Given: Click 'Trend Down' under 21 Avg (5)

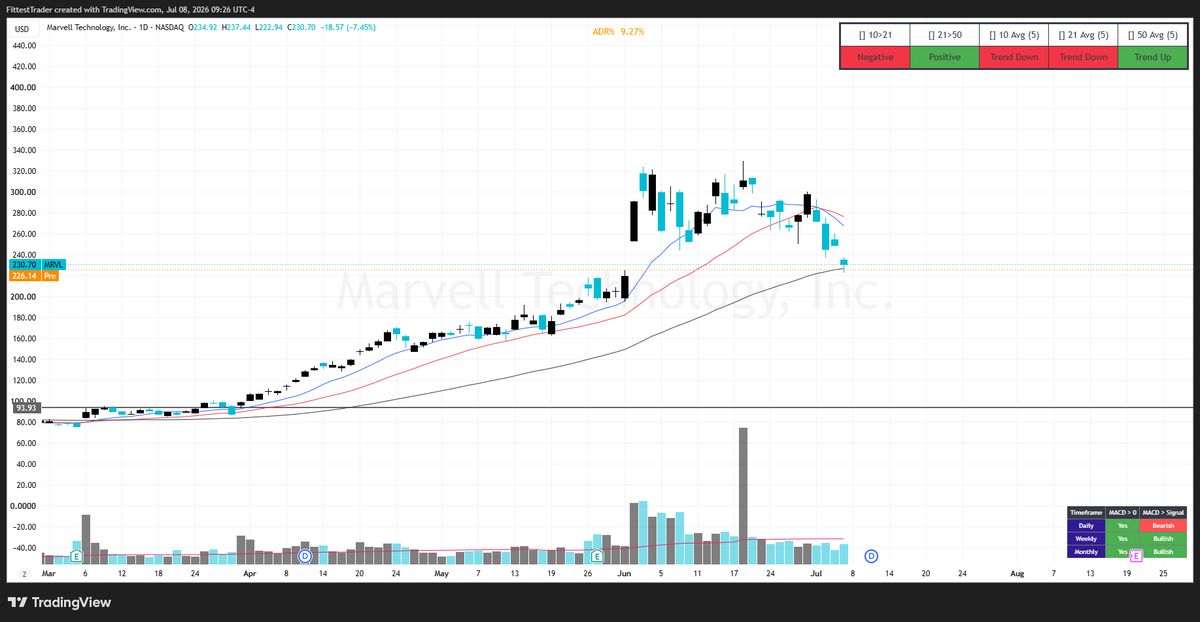Looking at the screenshot, I should pos(1083,57).
